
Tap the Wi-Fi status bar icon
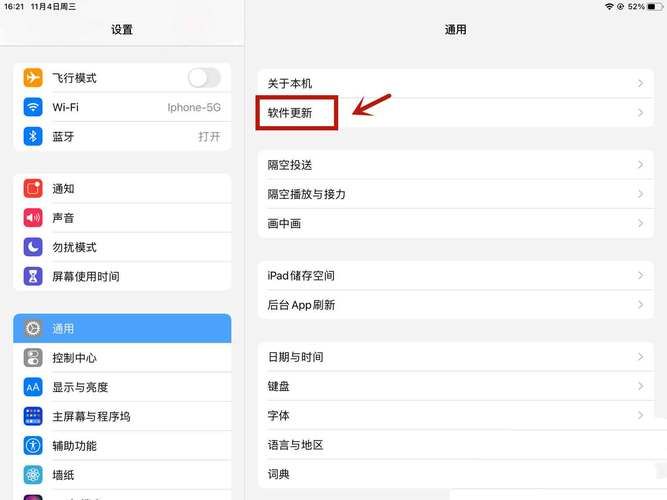tap(609, 6)
